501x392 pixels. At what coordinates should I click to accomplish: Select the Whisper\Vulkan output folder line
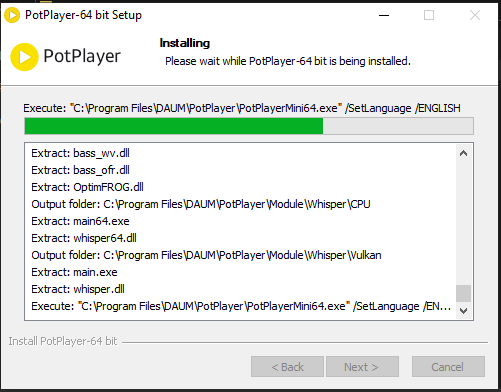tap(206, 255)
